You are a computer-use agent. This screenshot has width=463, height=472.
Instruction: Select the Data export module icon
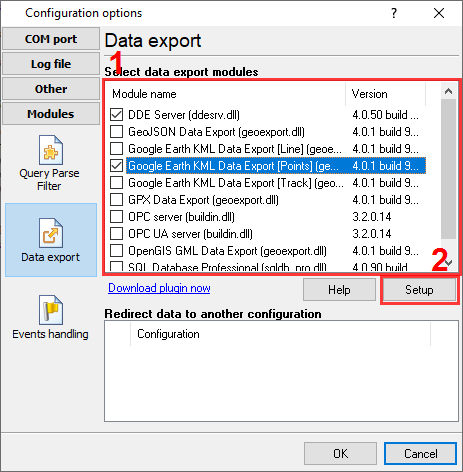(x=51, y=233)
